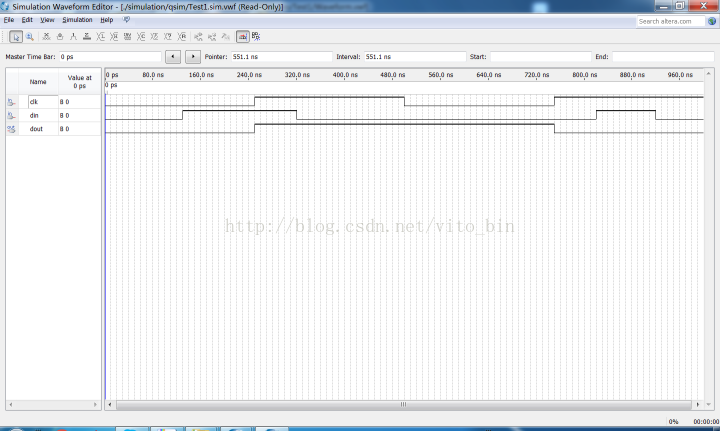Click the Pointer value field
Viewport: 720px width, 431px height.
281,56
